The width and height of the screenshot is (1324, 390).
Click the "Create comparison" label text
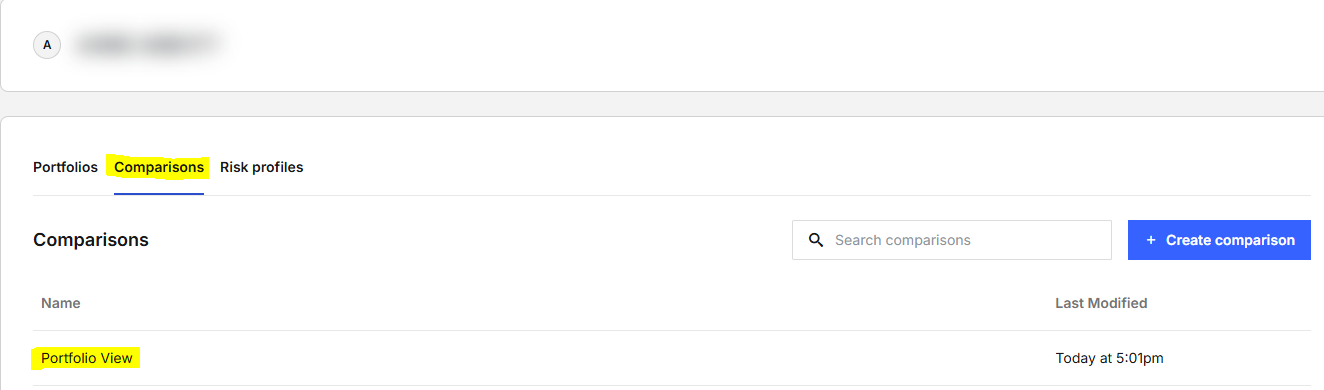pos(1230,240)
